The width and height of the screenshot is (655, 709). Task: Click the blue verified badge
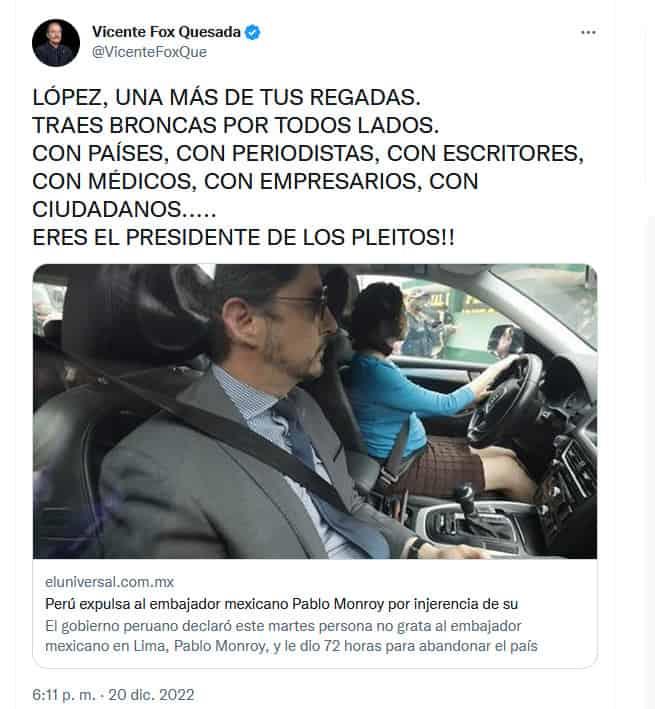pos(252,33)
